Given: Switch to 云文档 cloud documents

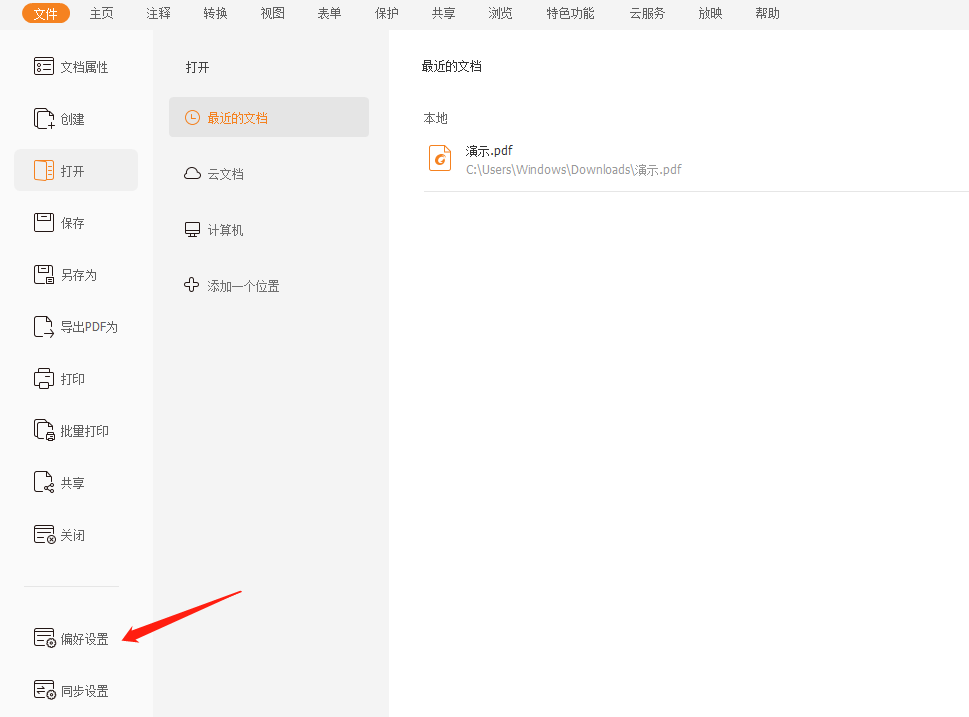Looking at the screenshot, I should tap(225, 174).
